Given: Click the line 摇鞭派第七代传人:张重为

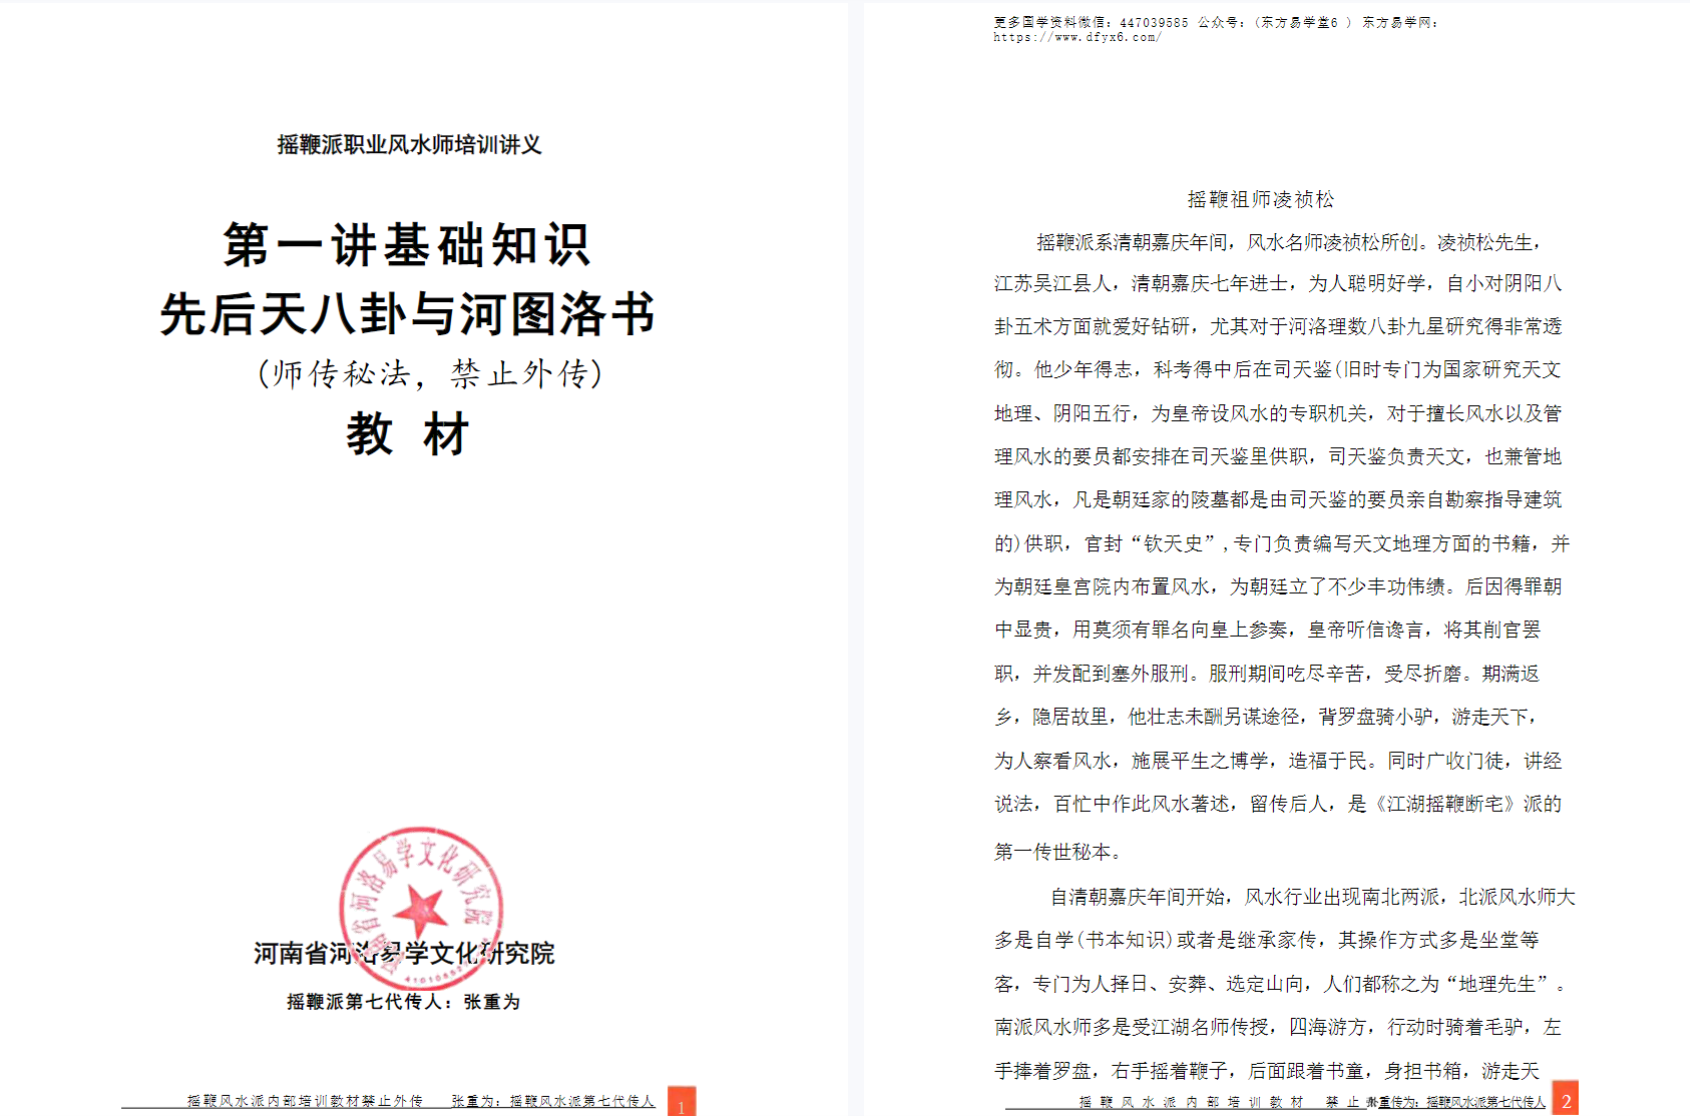Looking at the screenshot, I should 404,1002.
